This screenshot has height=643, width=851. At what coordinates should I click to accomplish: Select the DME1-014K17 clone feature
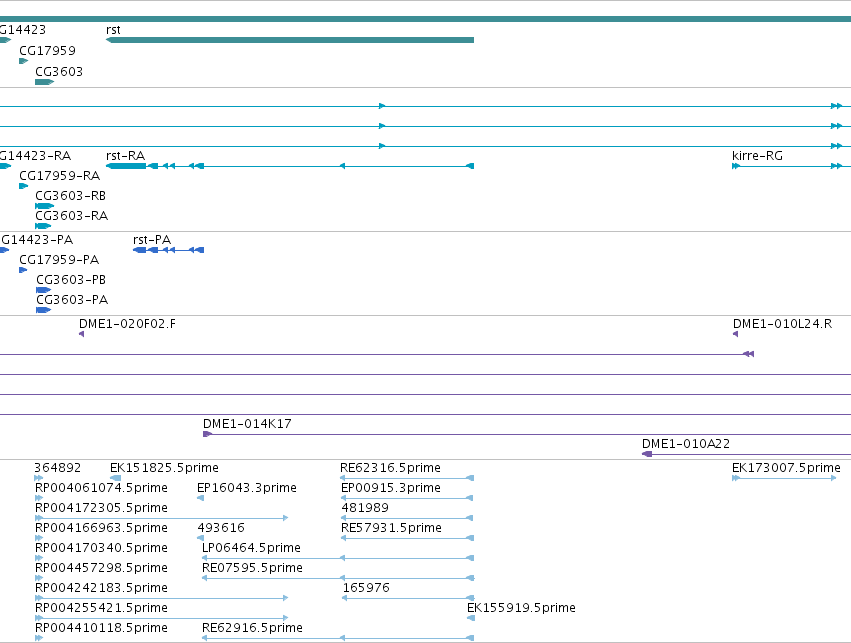coord(526,434)
